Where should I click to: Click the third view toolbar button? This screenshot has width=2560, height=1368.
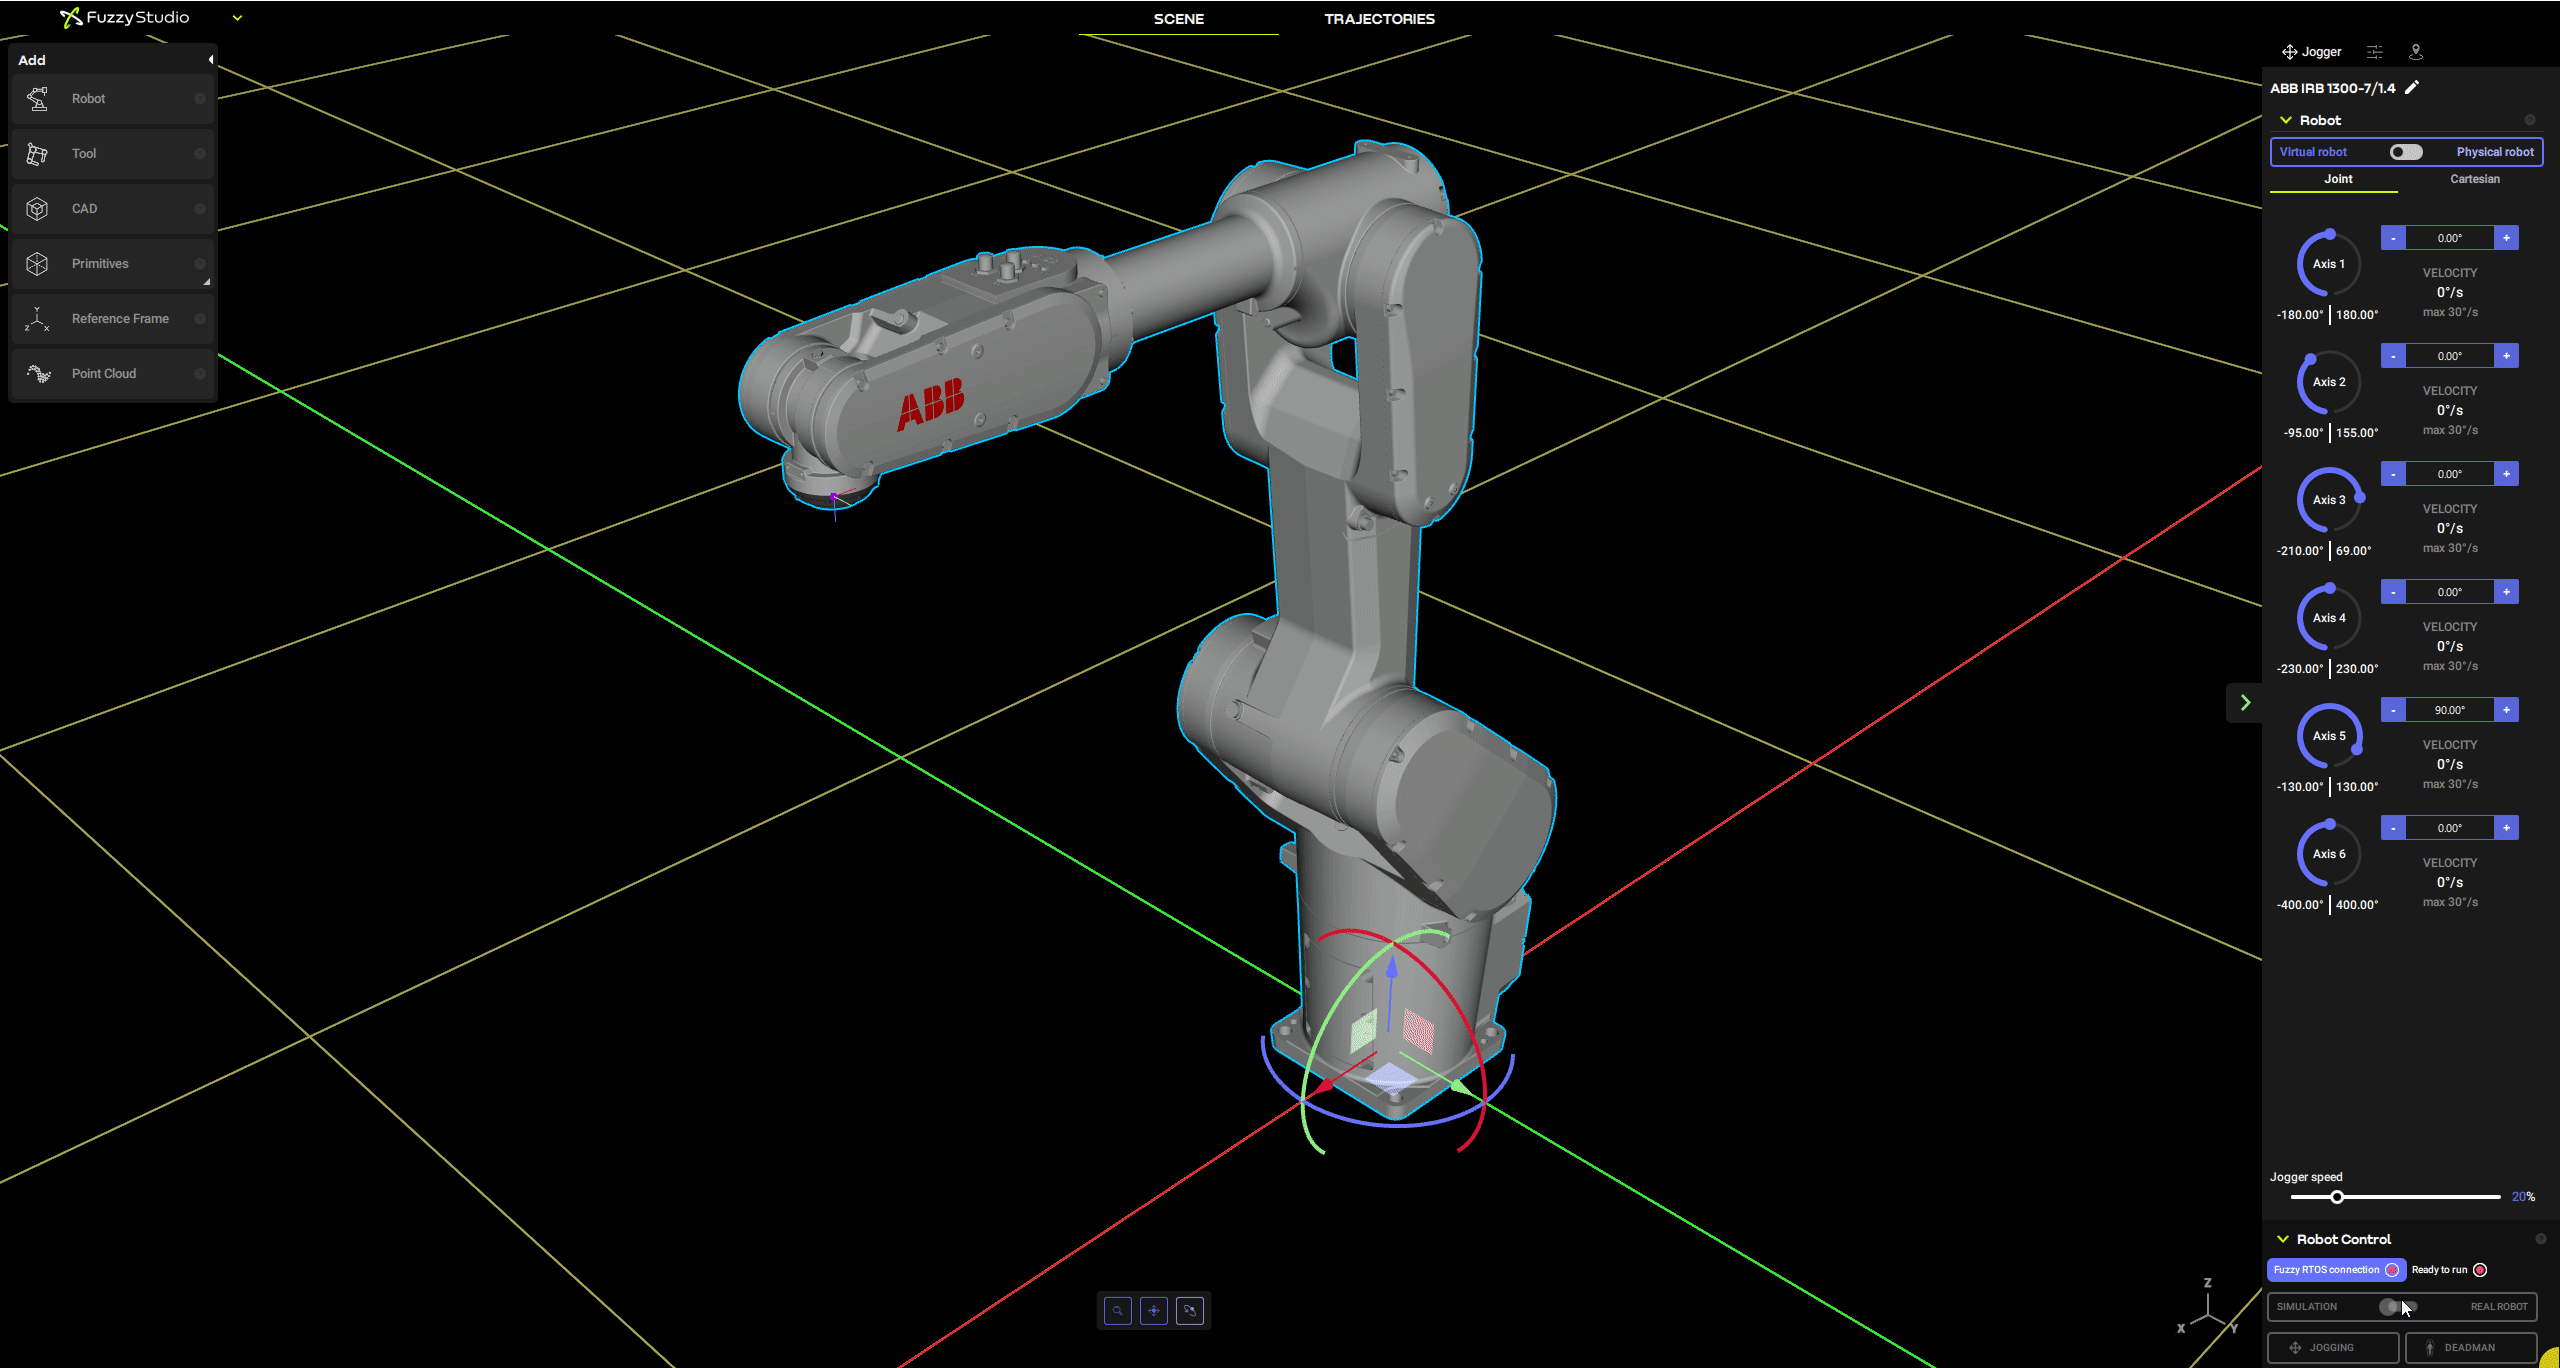pos(1190,1311)
